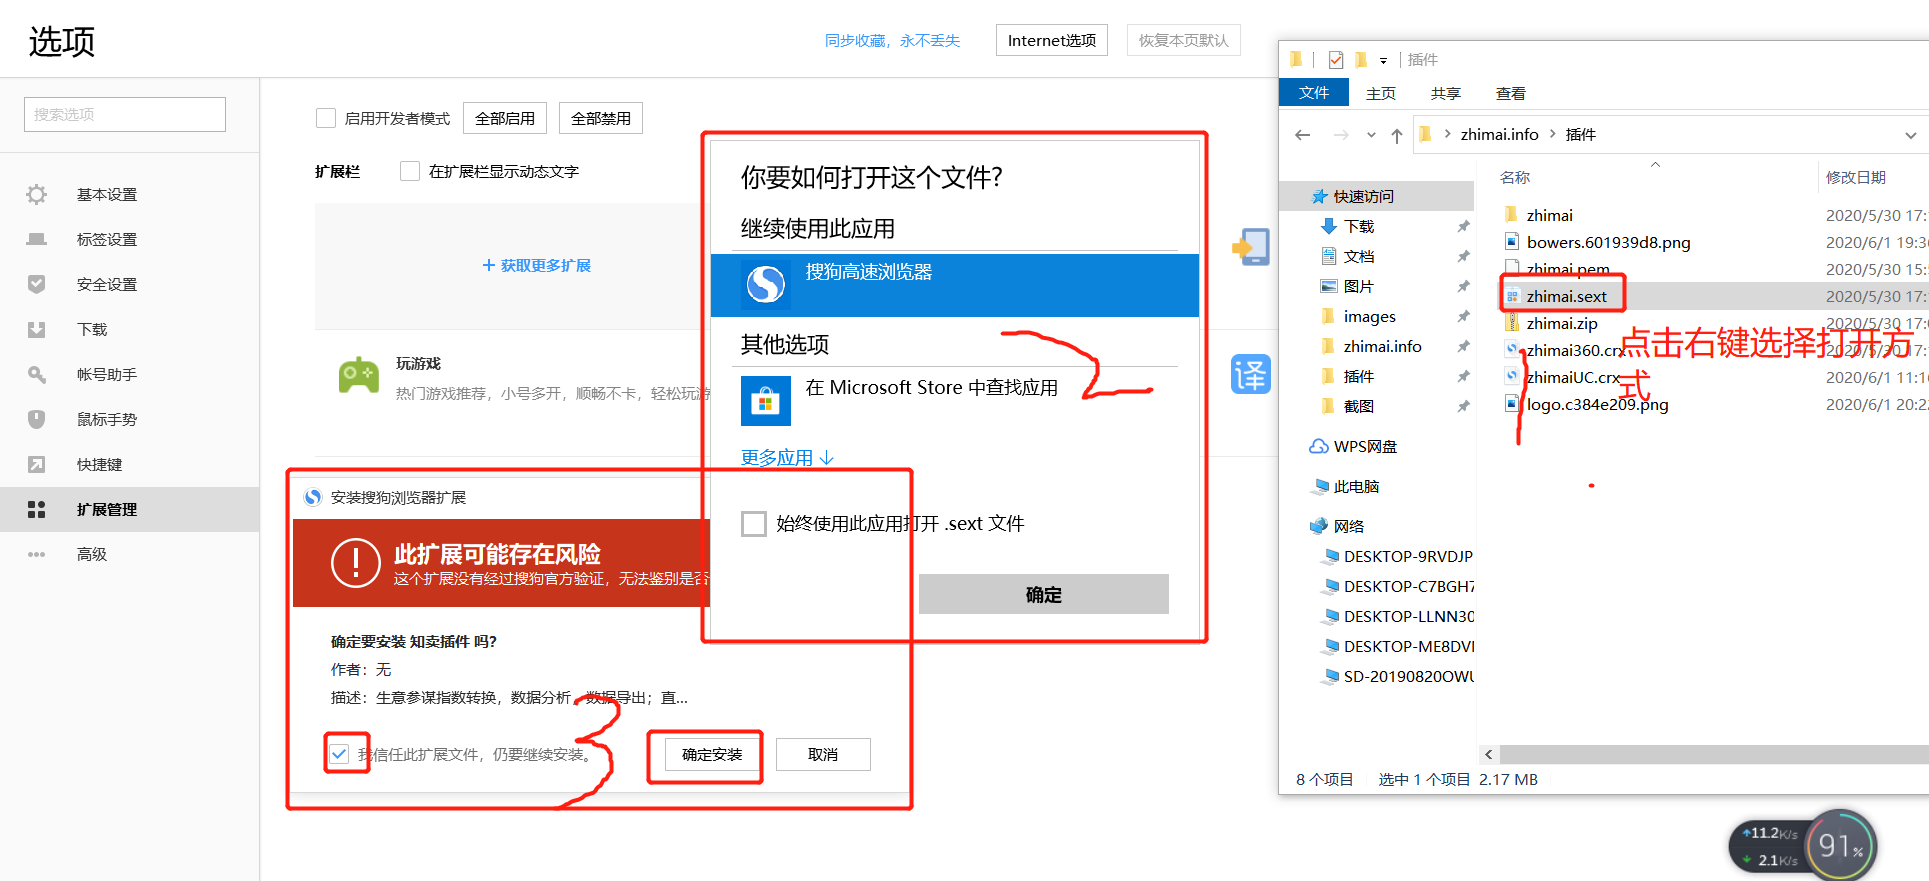Check 始终使用此应用打开 .sext 文件
The image size is (1929, 881).
(754, 523)
